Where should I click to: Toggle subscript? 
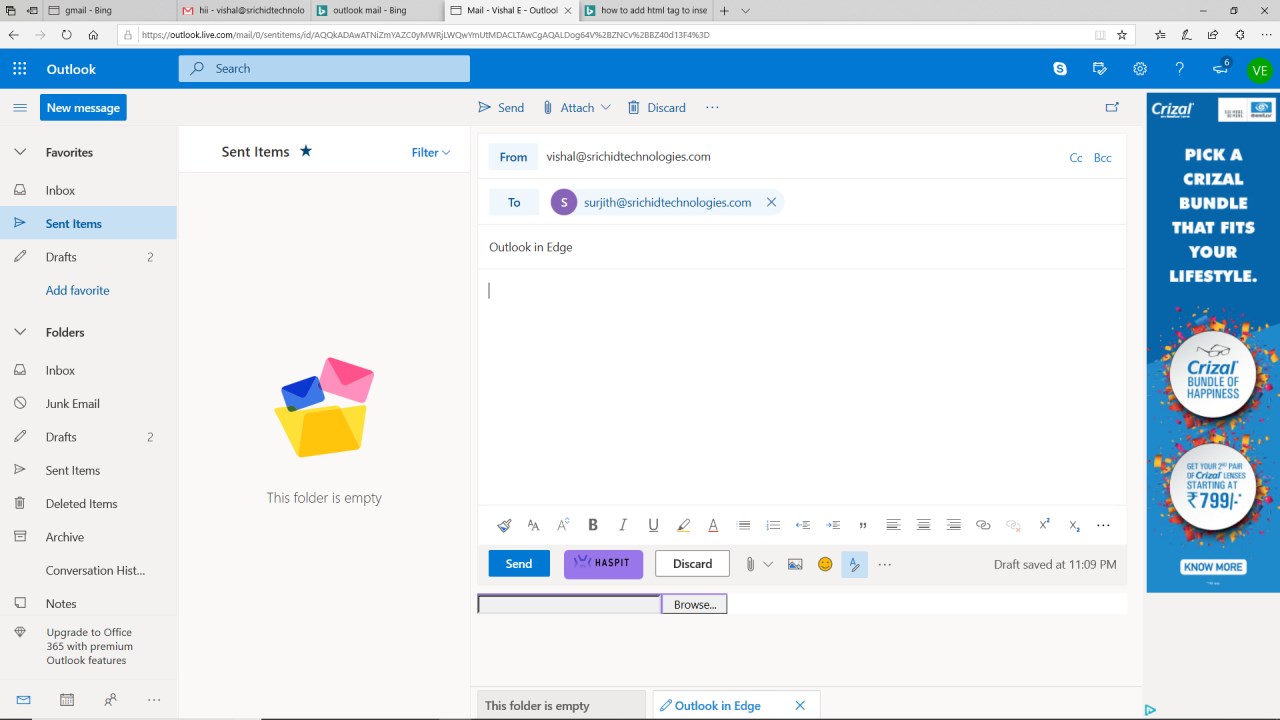(x=1074, y=525)
